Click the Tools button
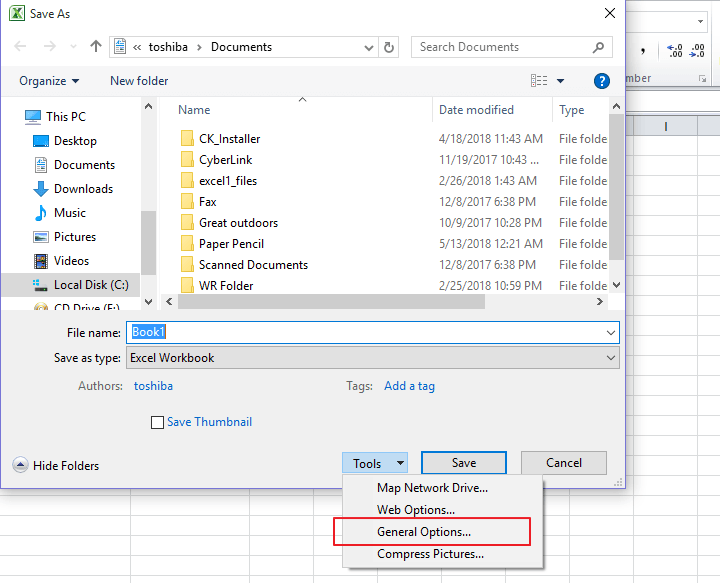This screenshot has width=720, height=583. [x=375, y=463]
